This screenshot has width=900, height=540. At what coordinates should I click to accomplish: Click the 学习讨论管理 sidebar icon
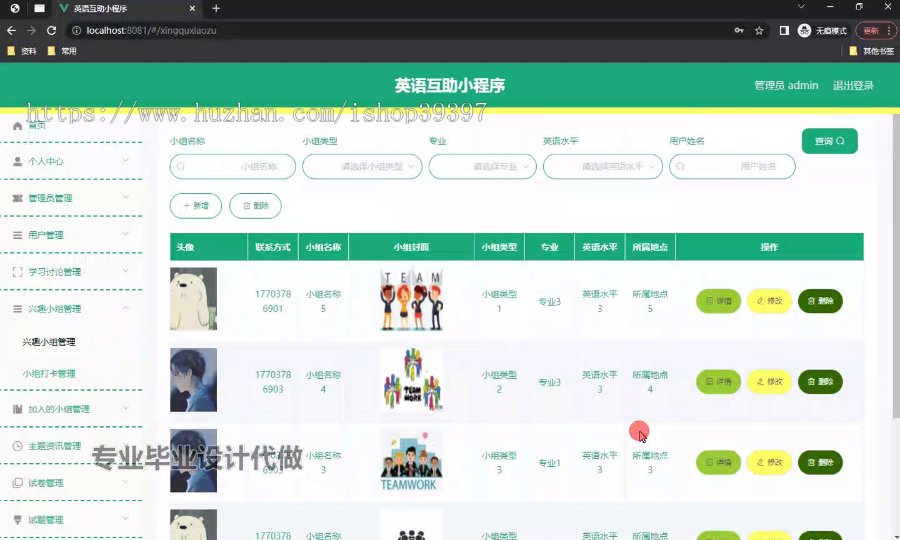click(17, 272)
